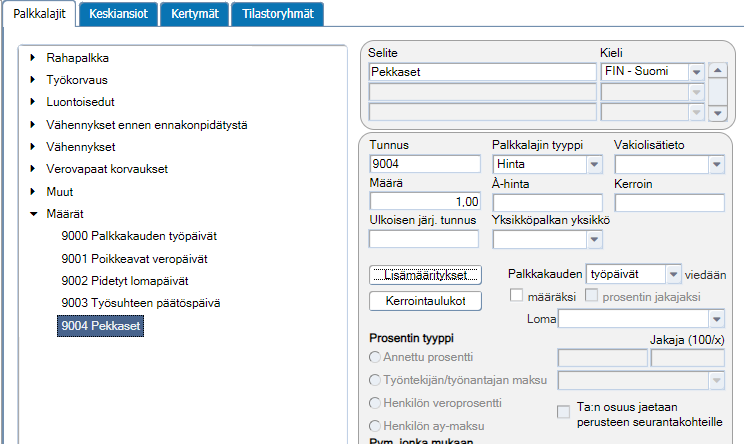Expand the Rahapalkka tree node
This screenshot has width=744, height=444.
coord(33,57)
